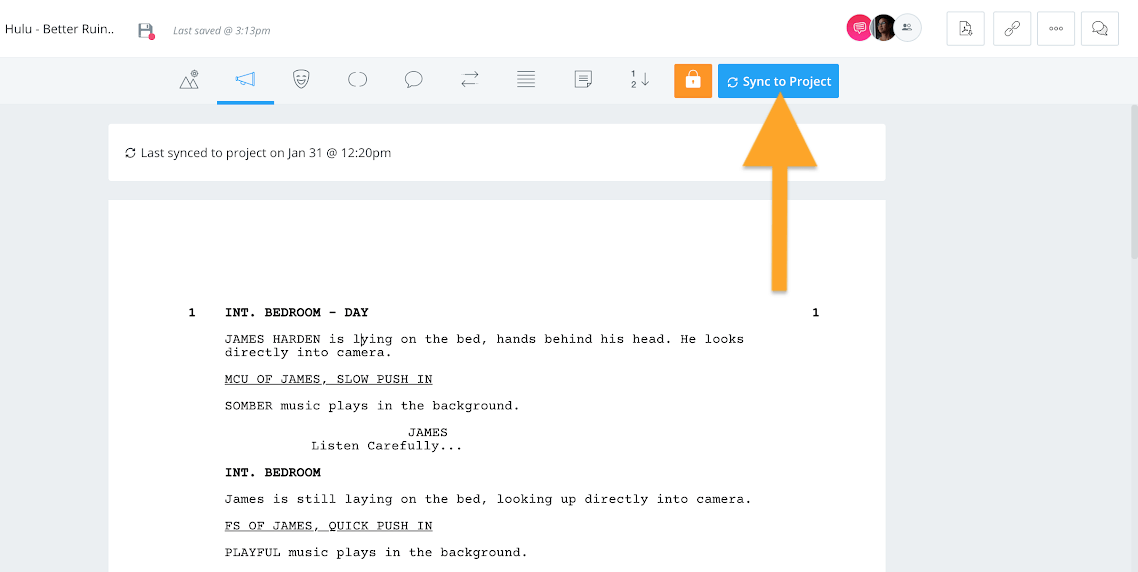Open the script Note icon
This screenshot has width=1138, height=572.
point(583,80)
